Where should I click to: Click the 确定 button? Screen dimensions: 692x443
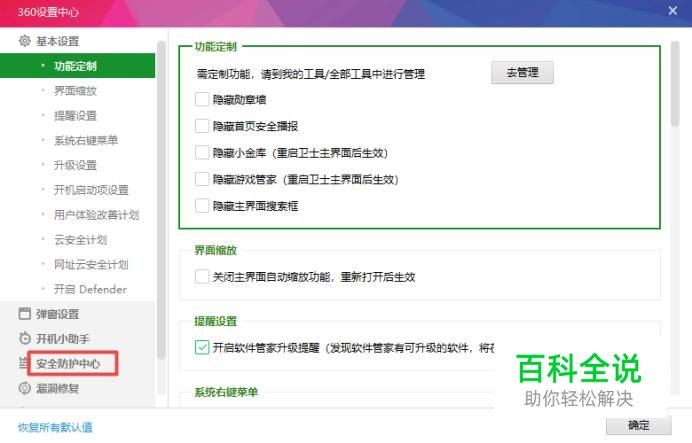click(638, 425)
